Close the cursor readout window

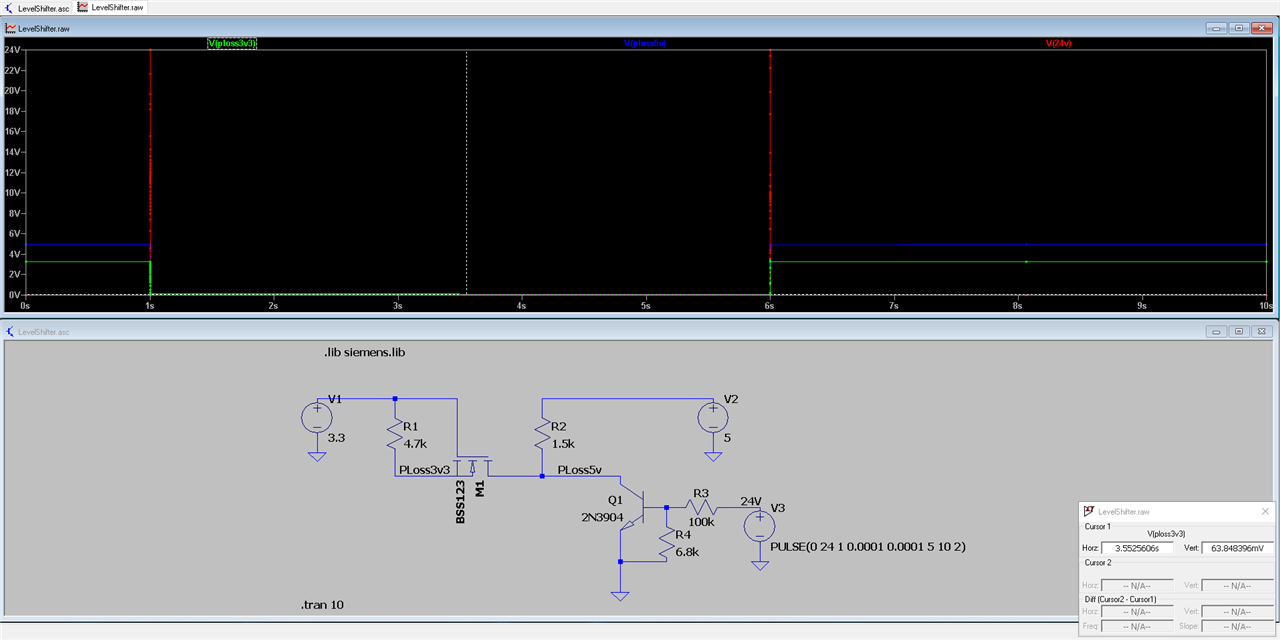tap(1264, 511)
